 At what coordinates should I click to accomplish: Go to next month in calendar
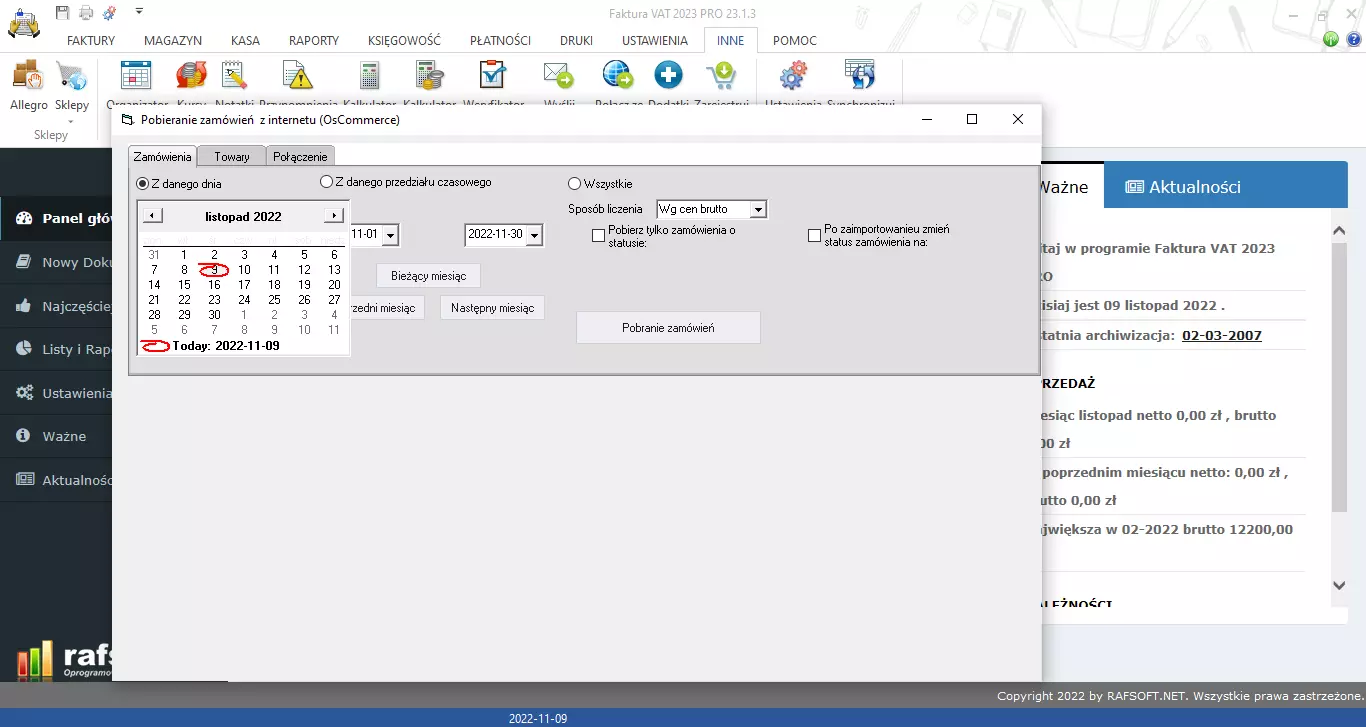tap(333, 216)
